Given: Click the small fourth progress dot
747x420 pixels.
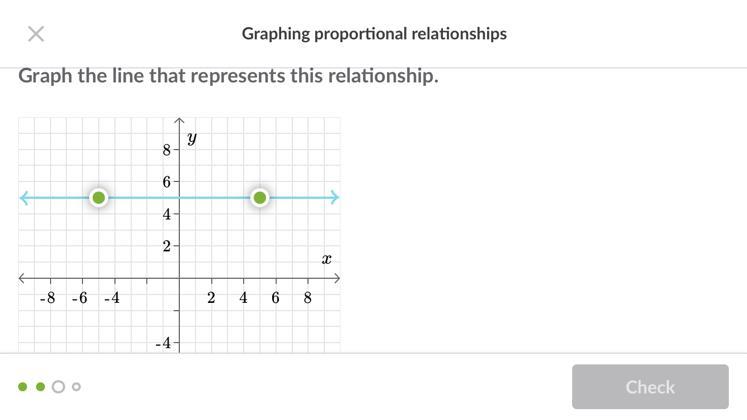Looking at the screenshot, I should [76, 387].
